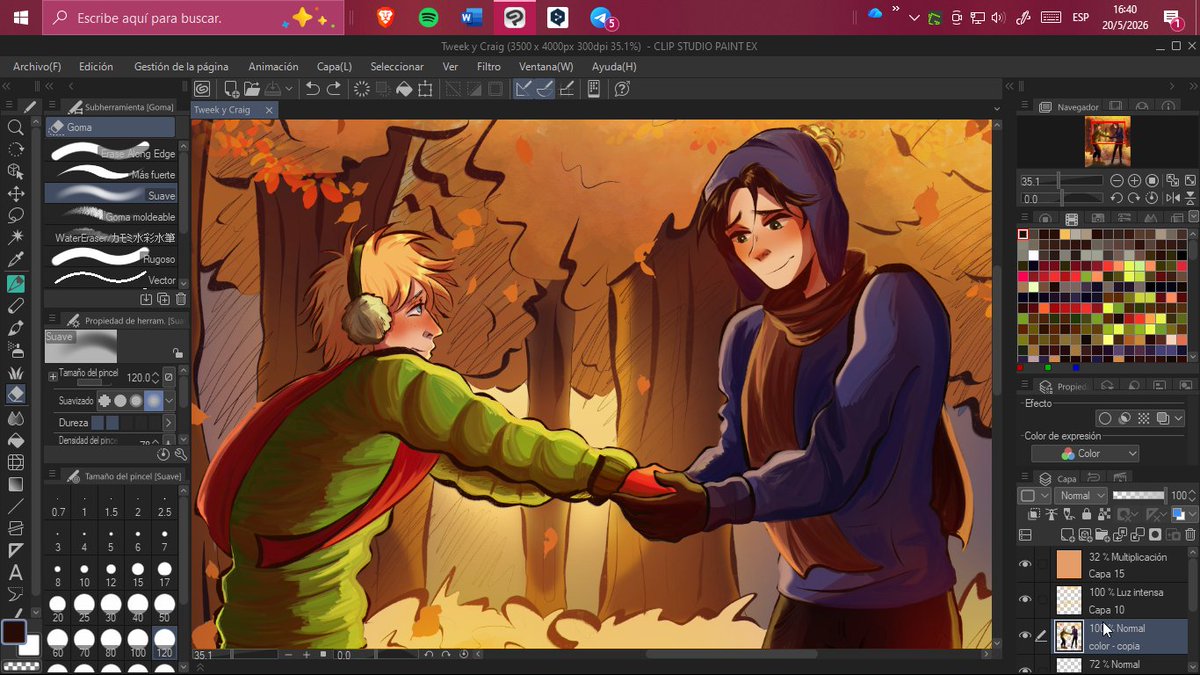The image size is (1200, 675).
Task: Pick the white swatch in color set
Action: [x=1033, y=255]
